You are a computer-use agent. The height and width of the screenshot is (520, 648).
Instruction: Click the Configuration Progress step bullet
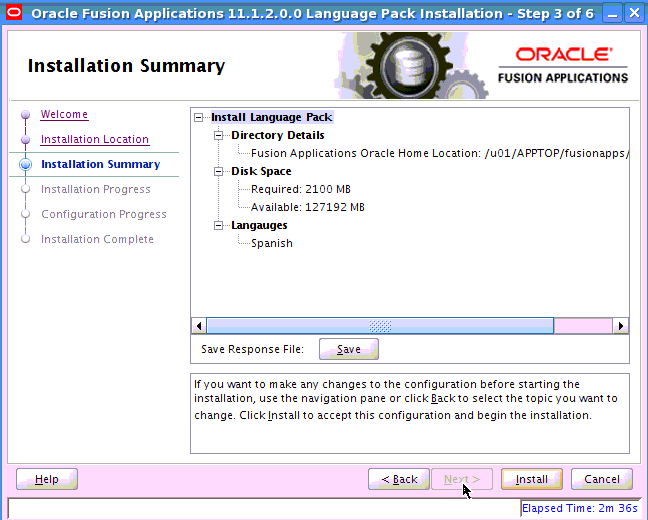26,214
